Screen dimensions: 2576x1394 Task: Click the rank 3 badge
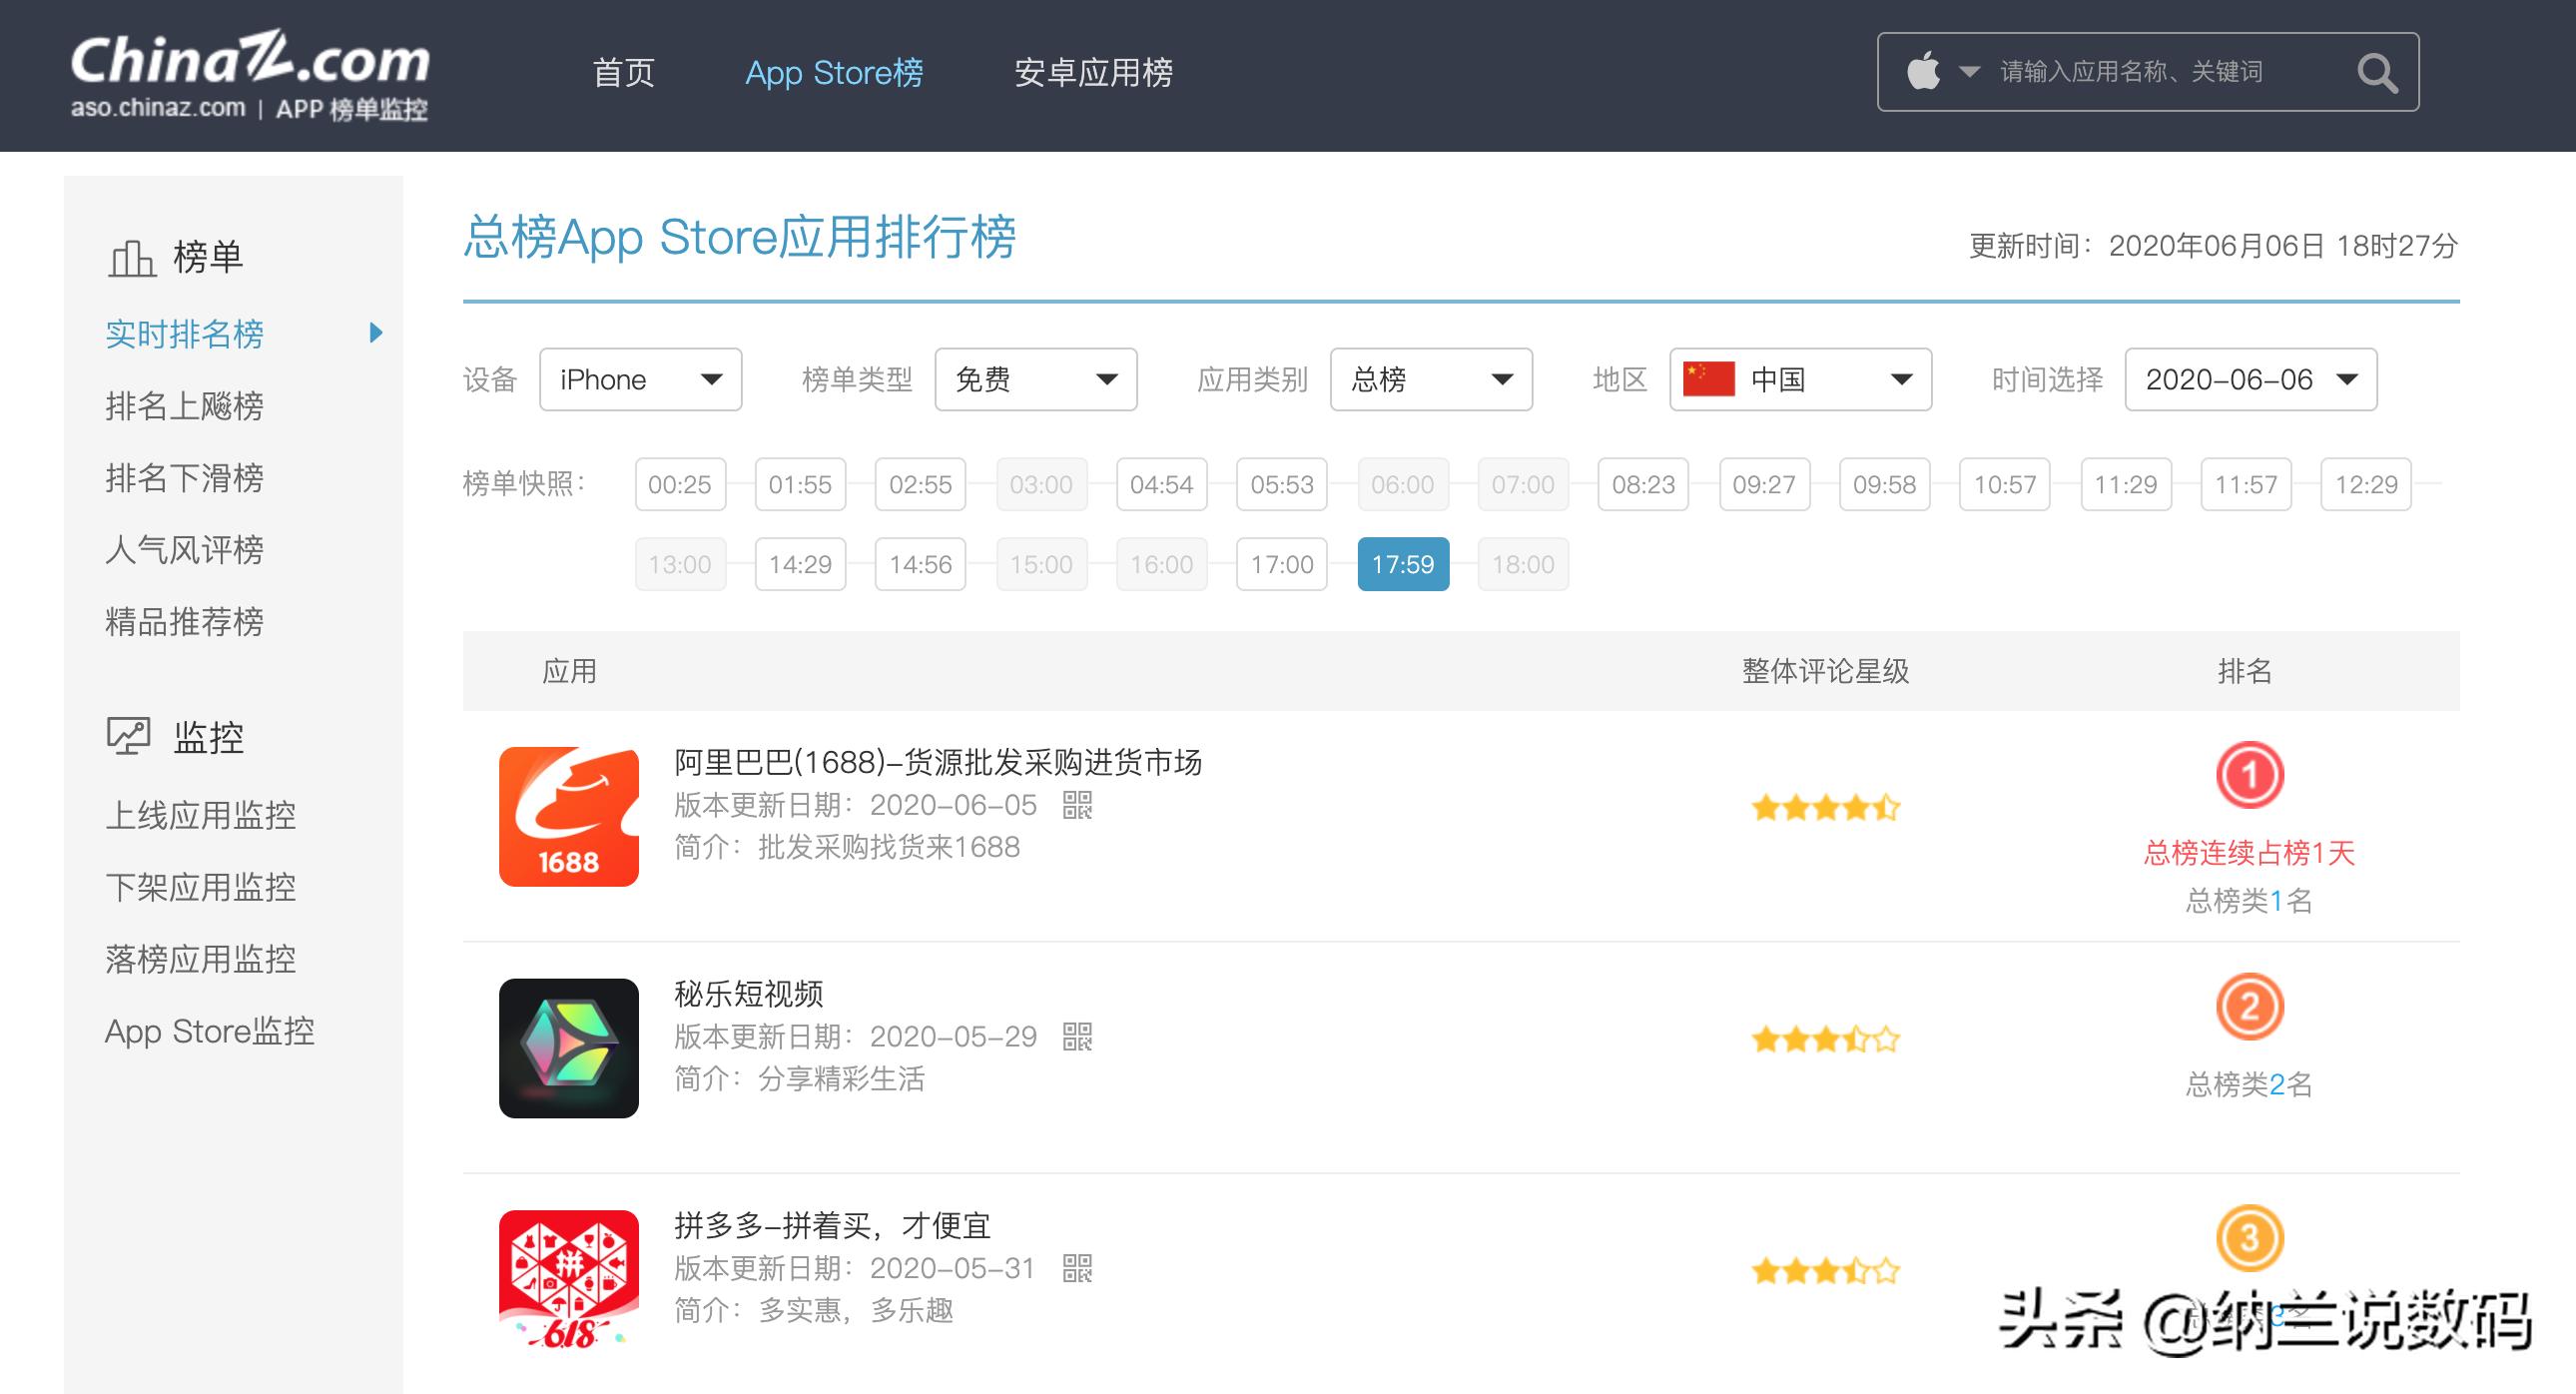(2249, 1238)
